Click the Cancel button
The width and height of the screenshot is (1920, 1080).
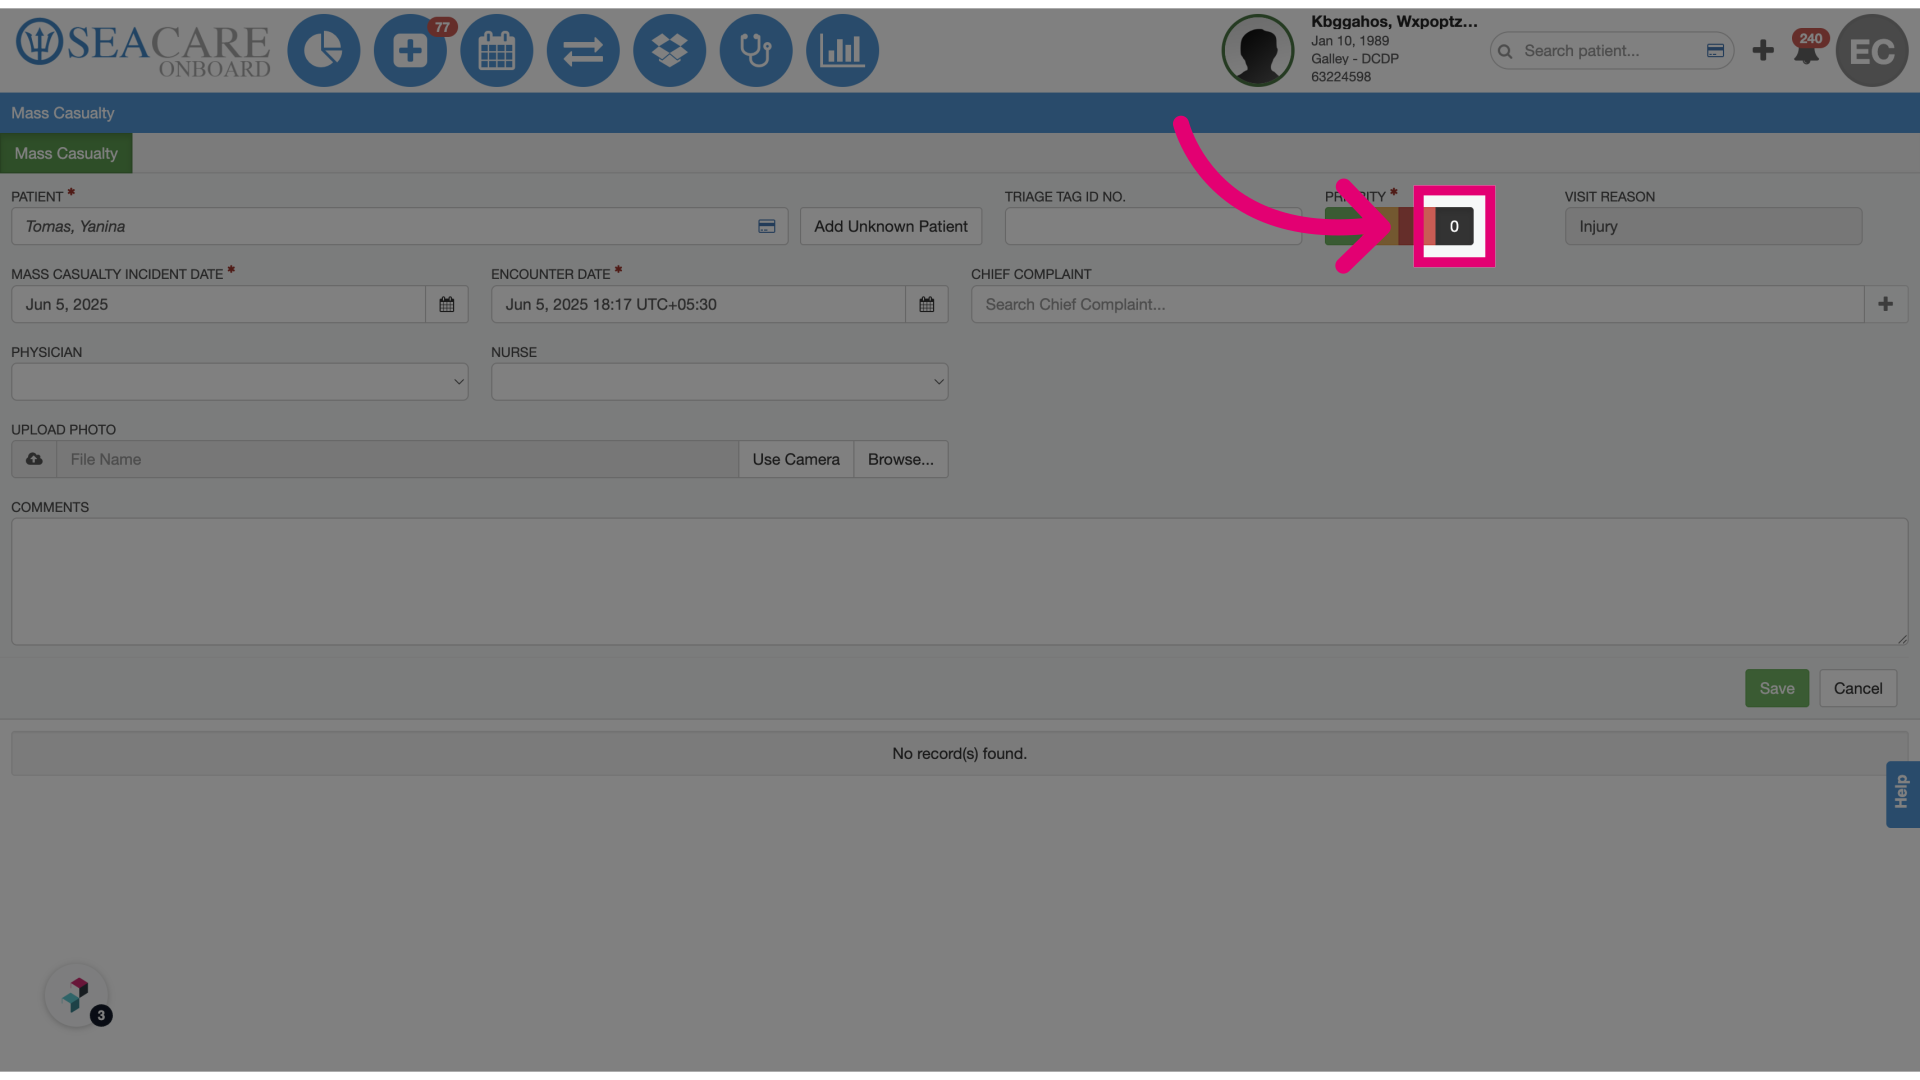tap(1858, 688)
